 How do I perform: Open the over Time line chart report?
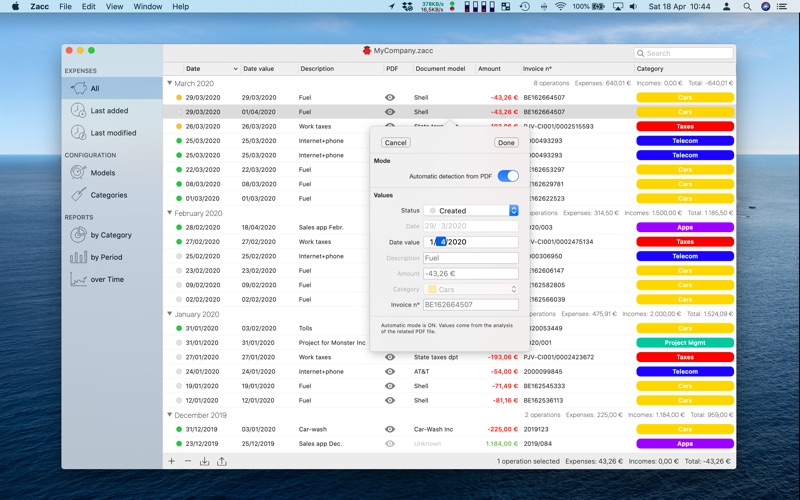point(78,279)
